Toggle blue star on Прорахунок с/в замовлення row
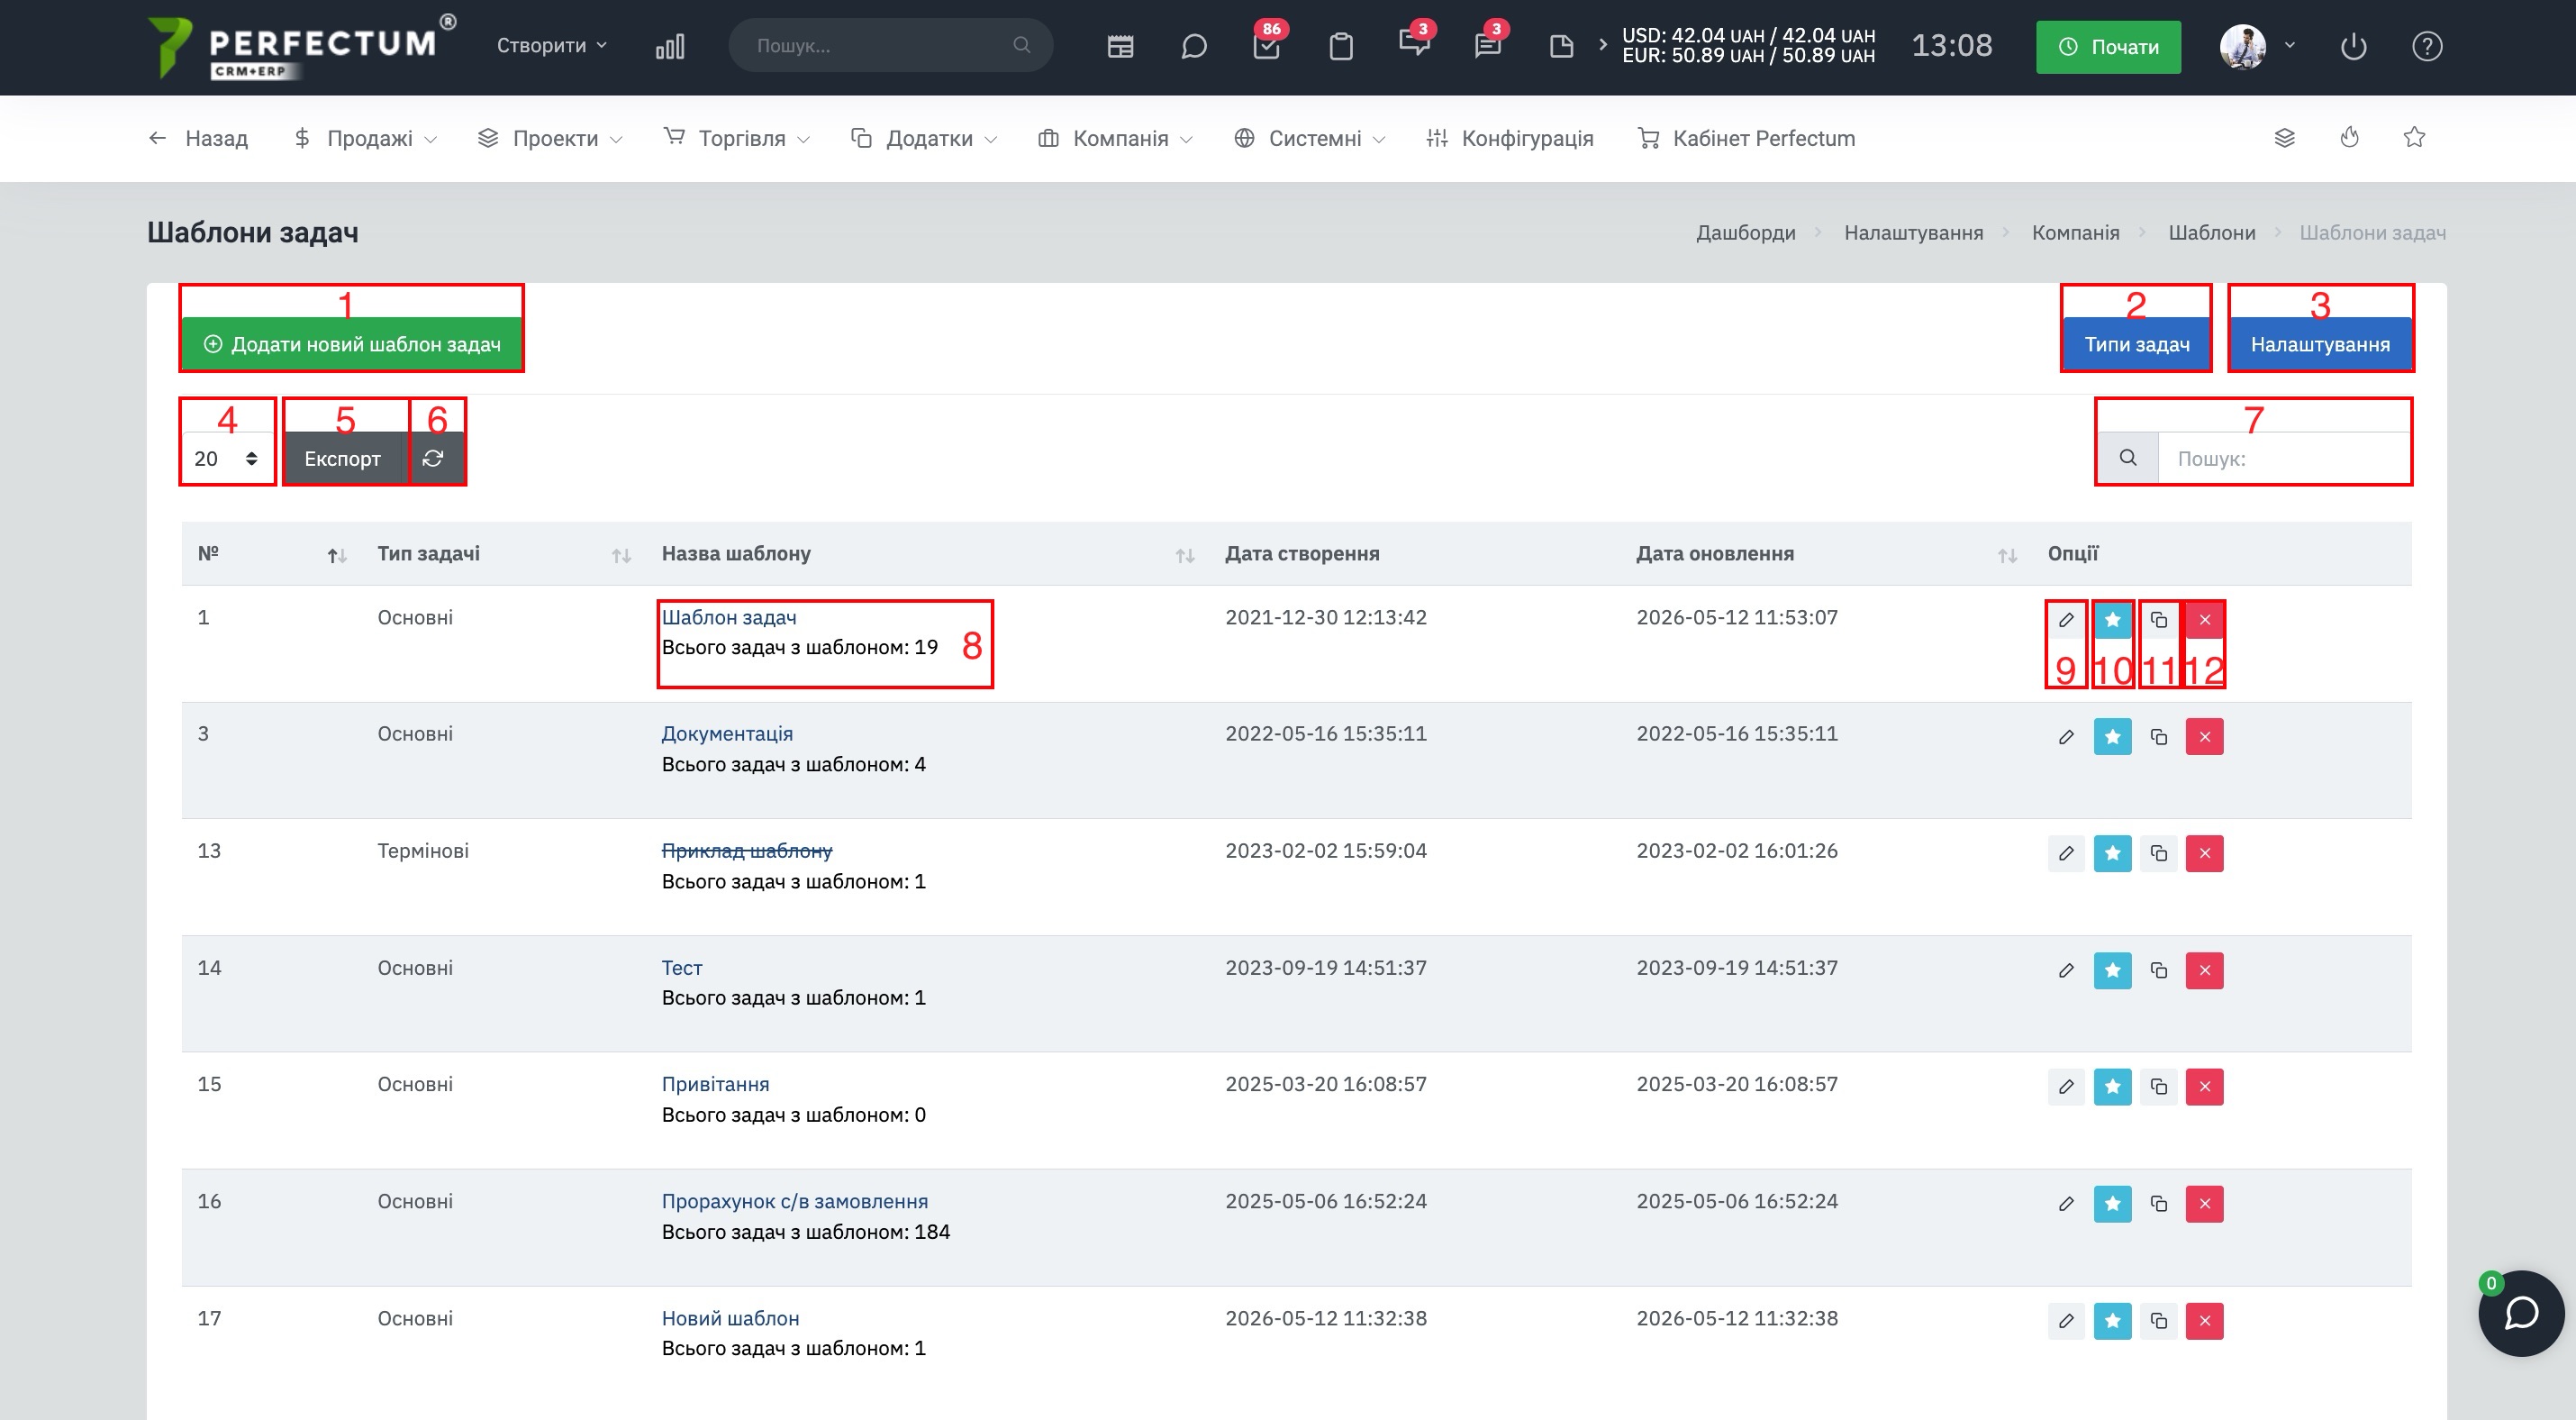 pyautogui.click(x=2113, y=1203)
